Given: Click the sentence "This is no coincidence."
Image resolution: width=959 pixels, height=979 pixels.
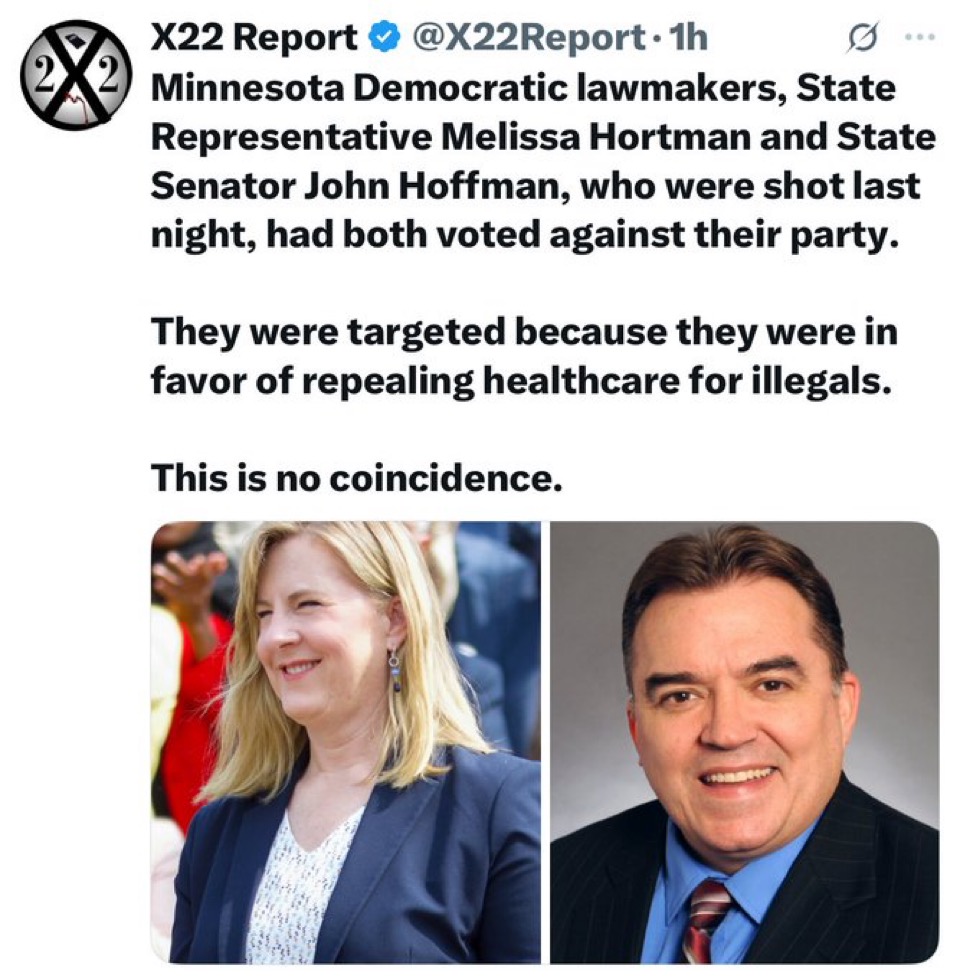Looking at the screenshot, I should pyautogui.click(x=357, y=478).
